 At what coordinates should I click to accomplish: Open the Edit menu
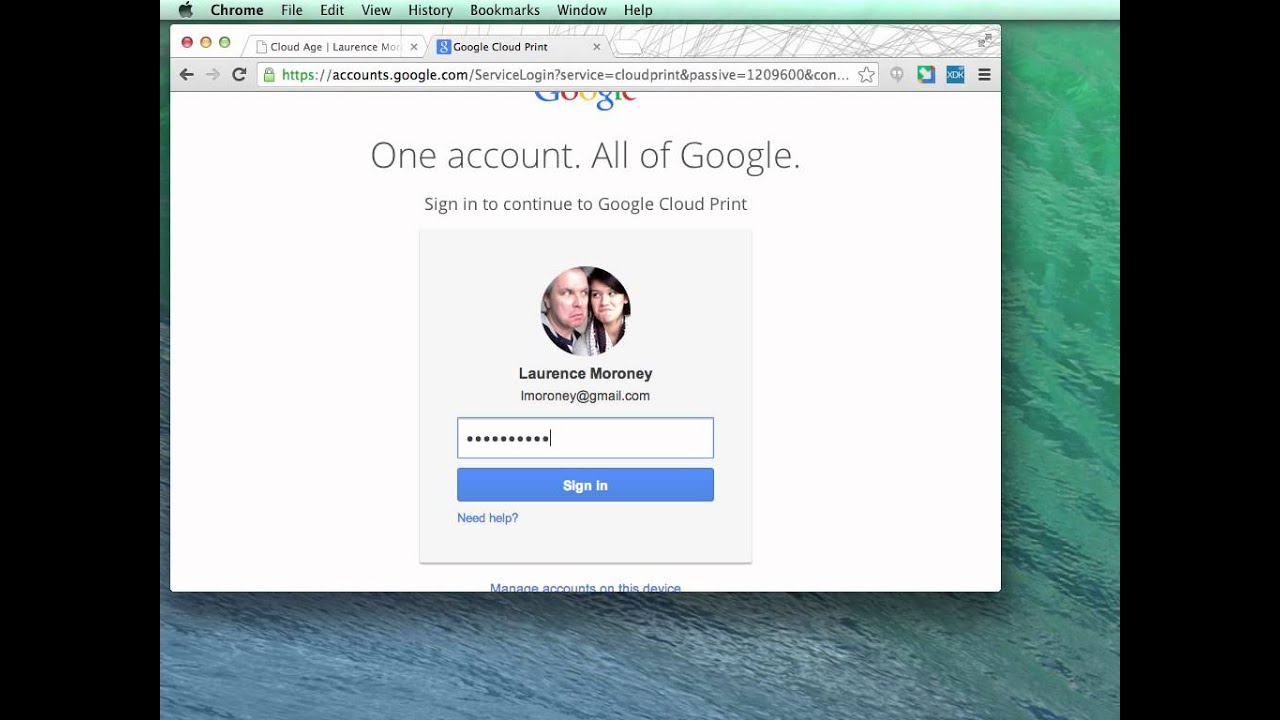332,10
